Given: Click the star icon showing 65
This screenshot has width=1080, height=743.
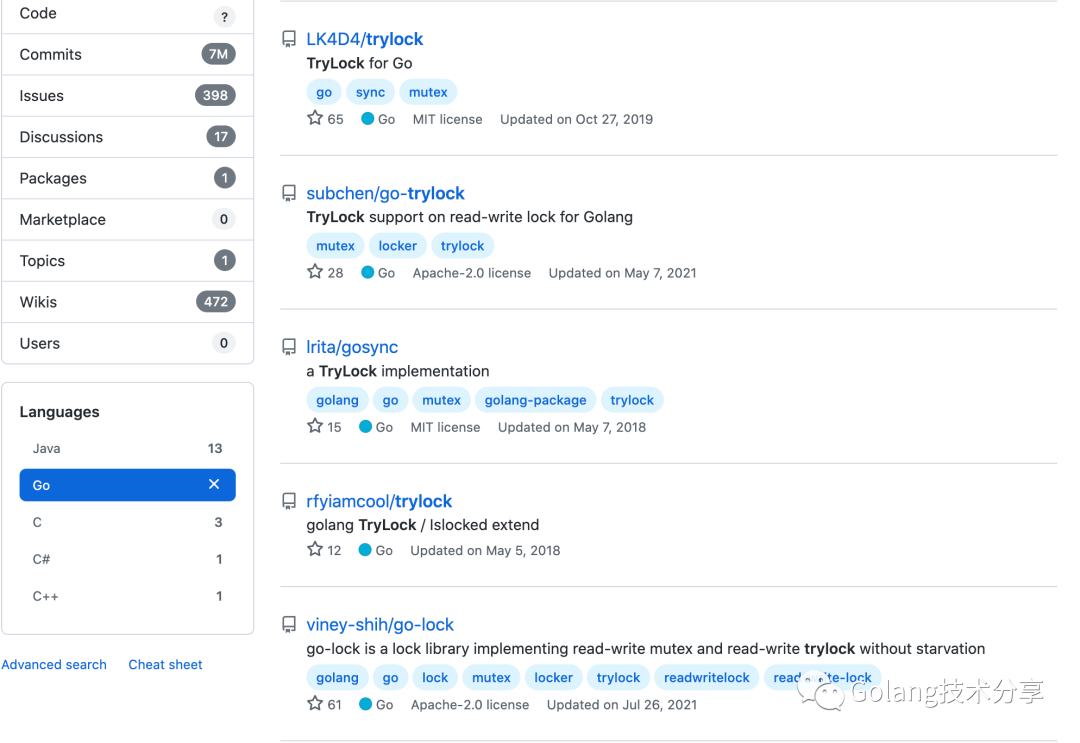Looking at the screenshot, I should point(315,118).
